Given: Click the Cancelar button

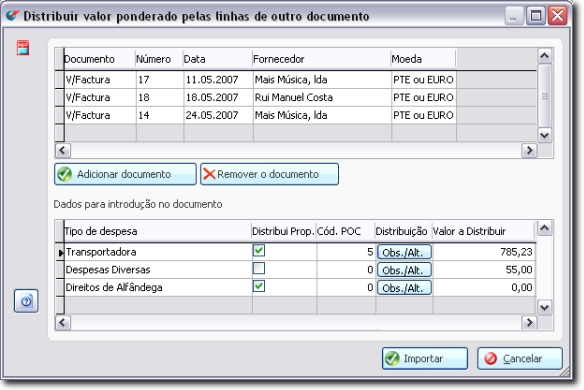Looking at the screenshot, I should click(520, 358).
